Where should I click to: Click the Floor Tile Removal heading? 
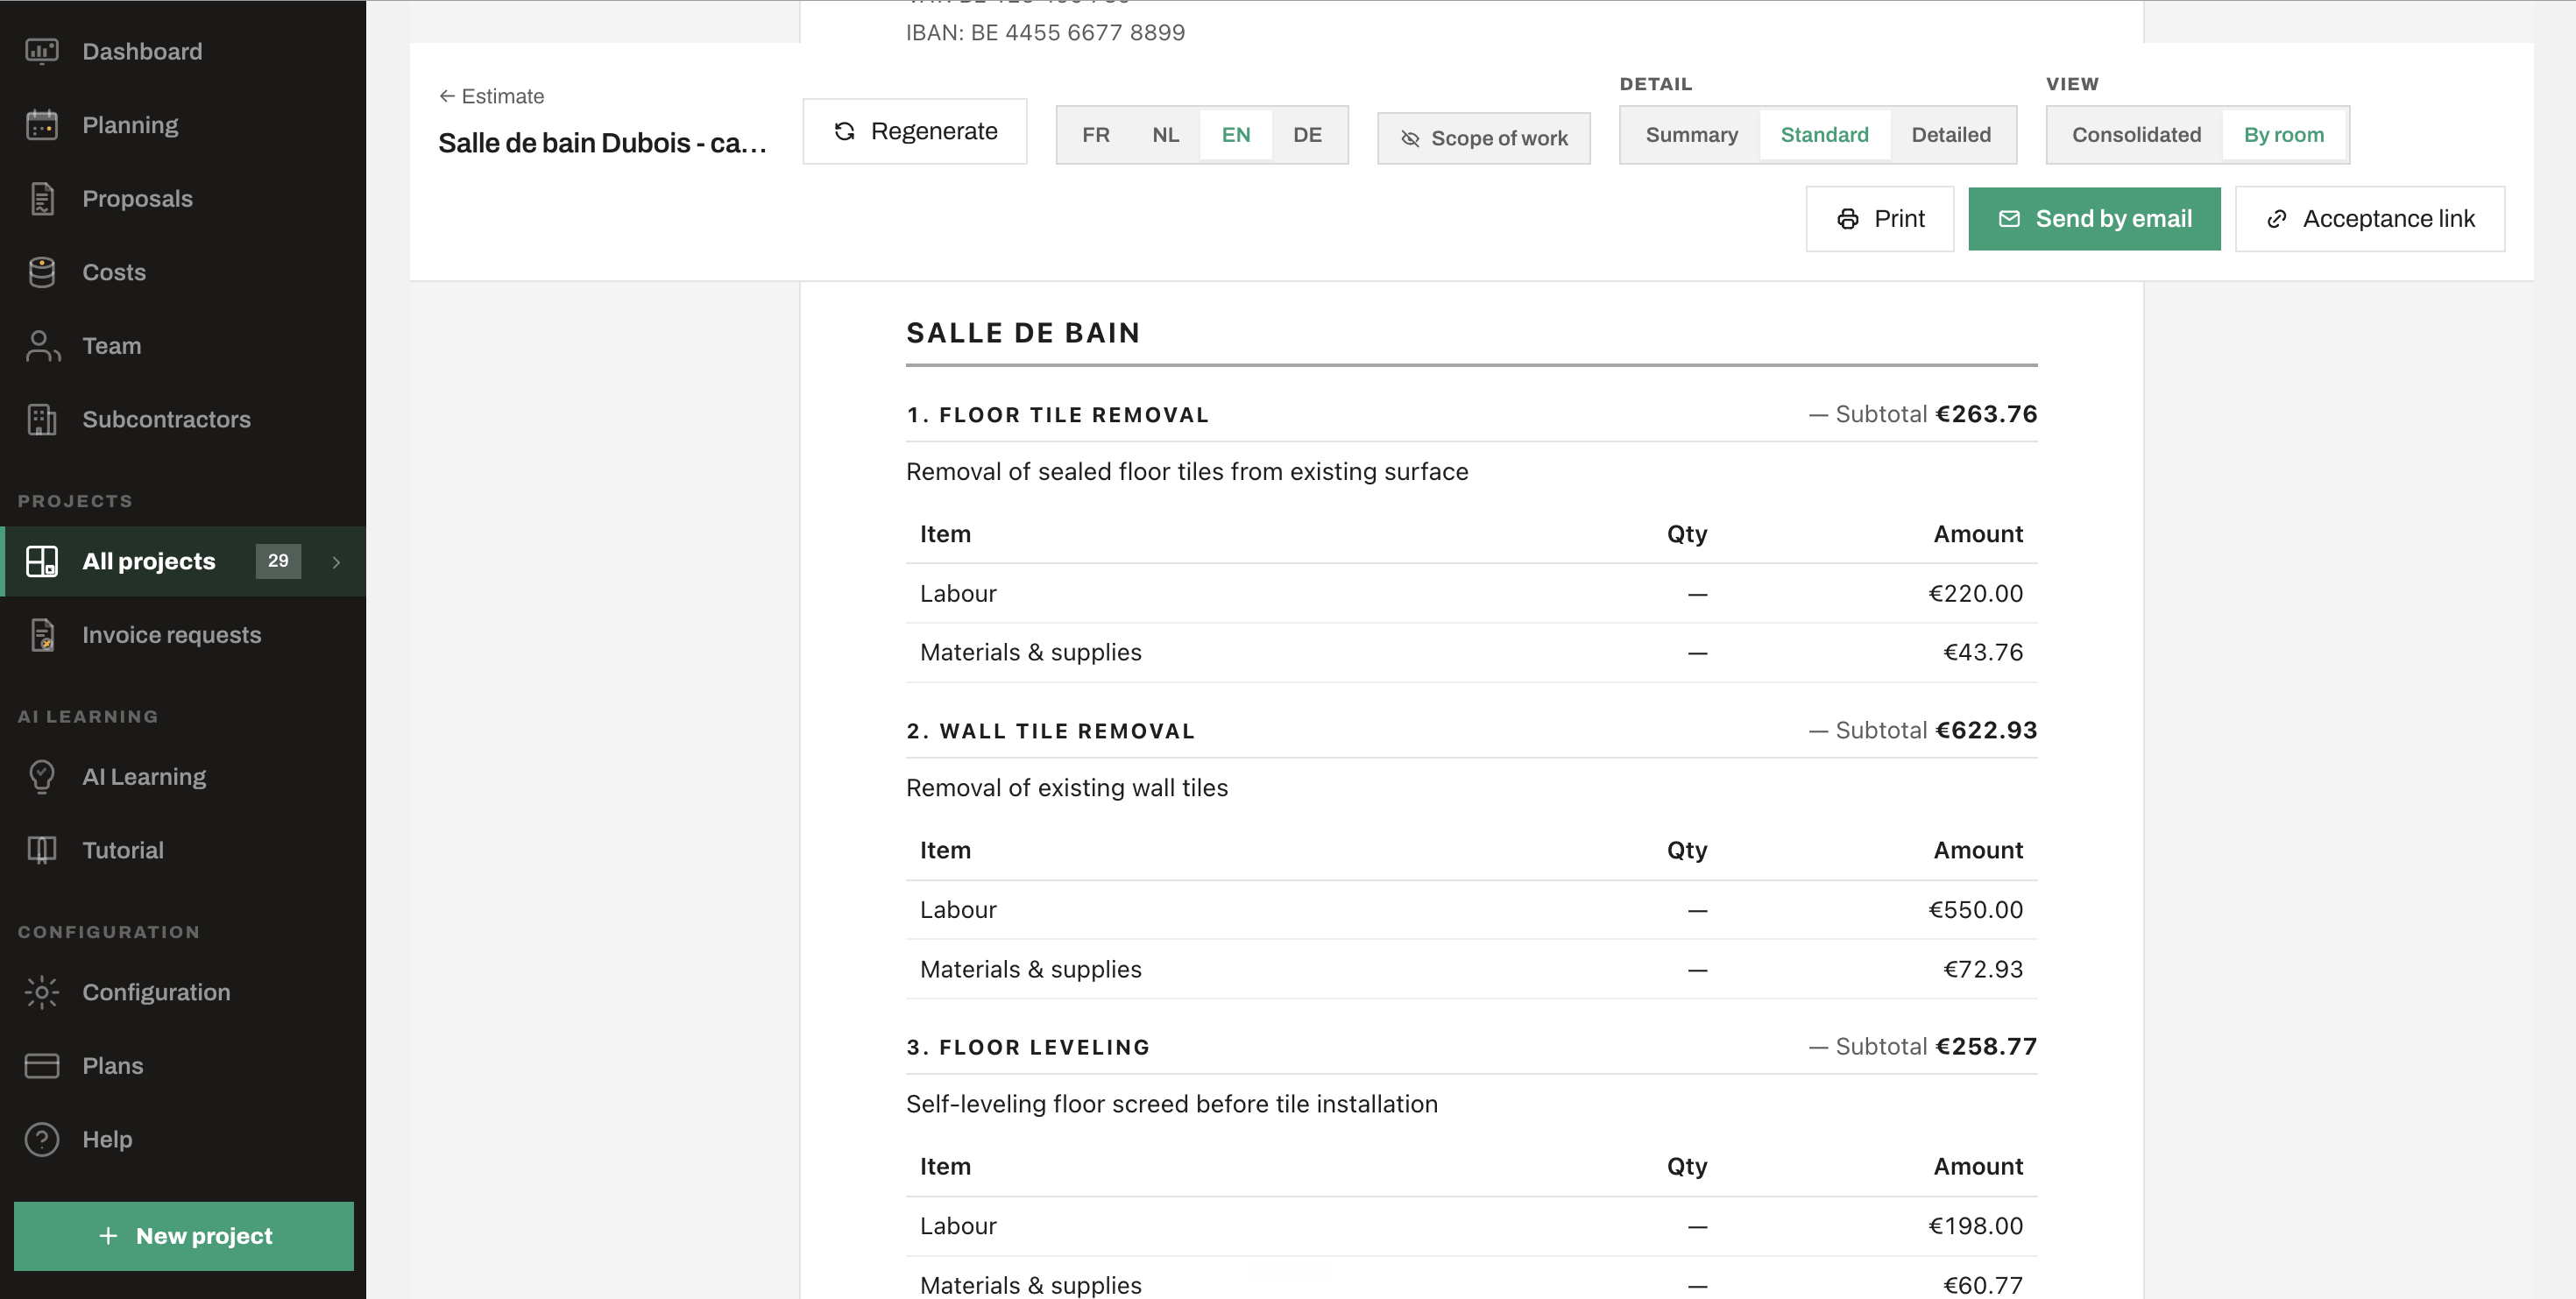1058,415
